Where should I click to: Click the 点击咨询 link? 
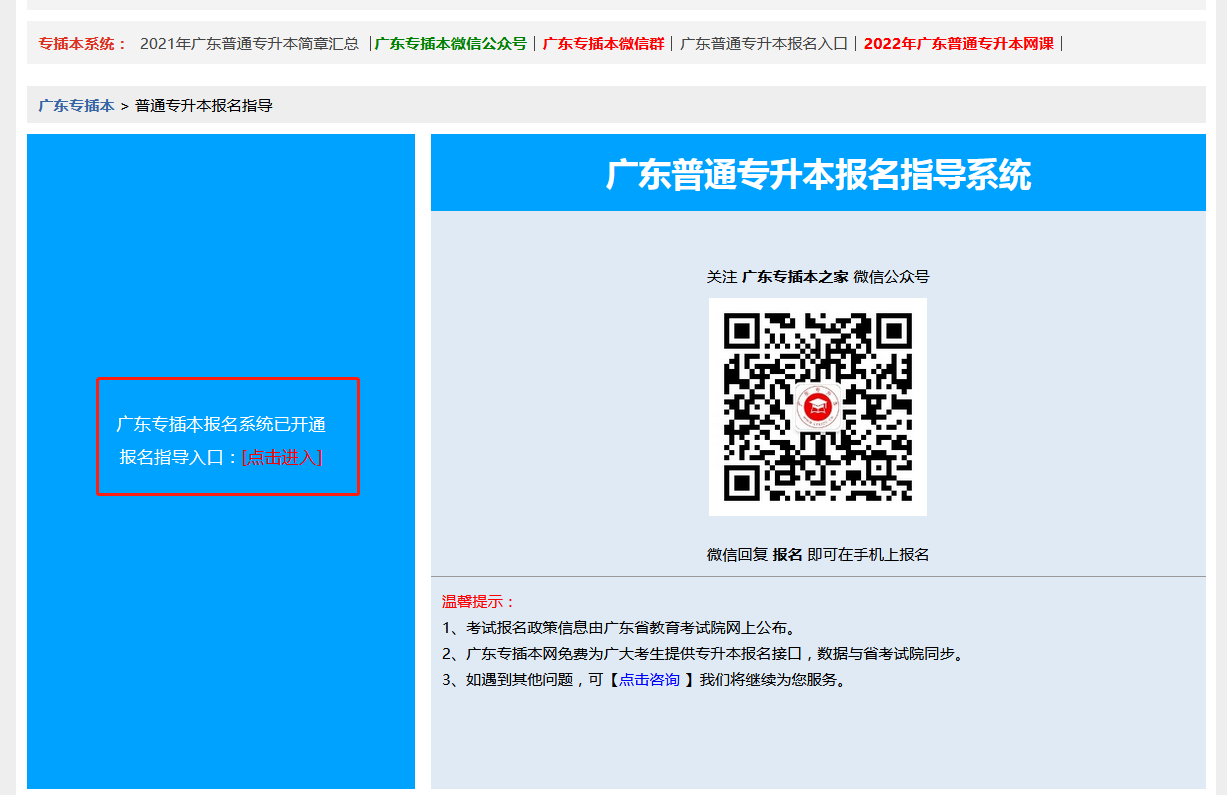pos(649,680)
